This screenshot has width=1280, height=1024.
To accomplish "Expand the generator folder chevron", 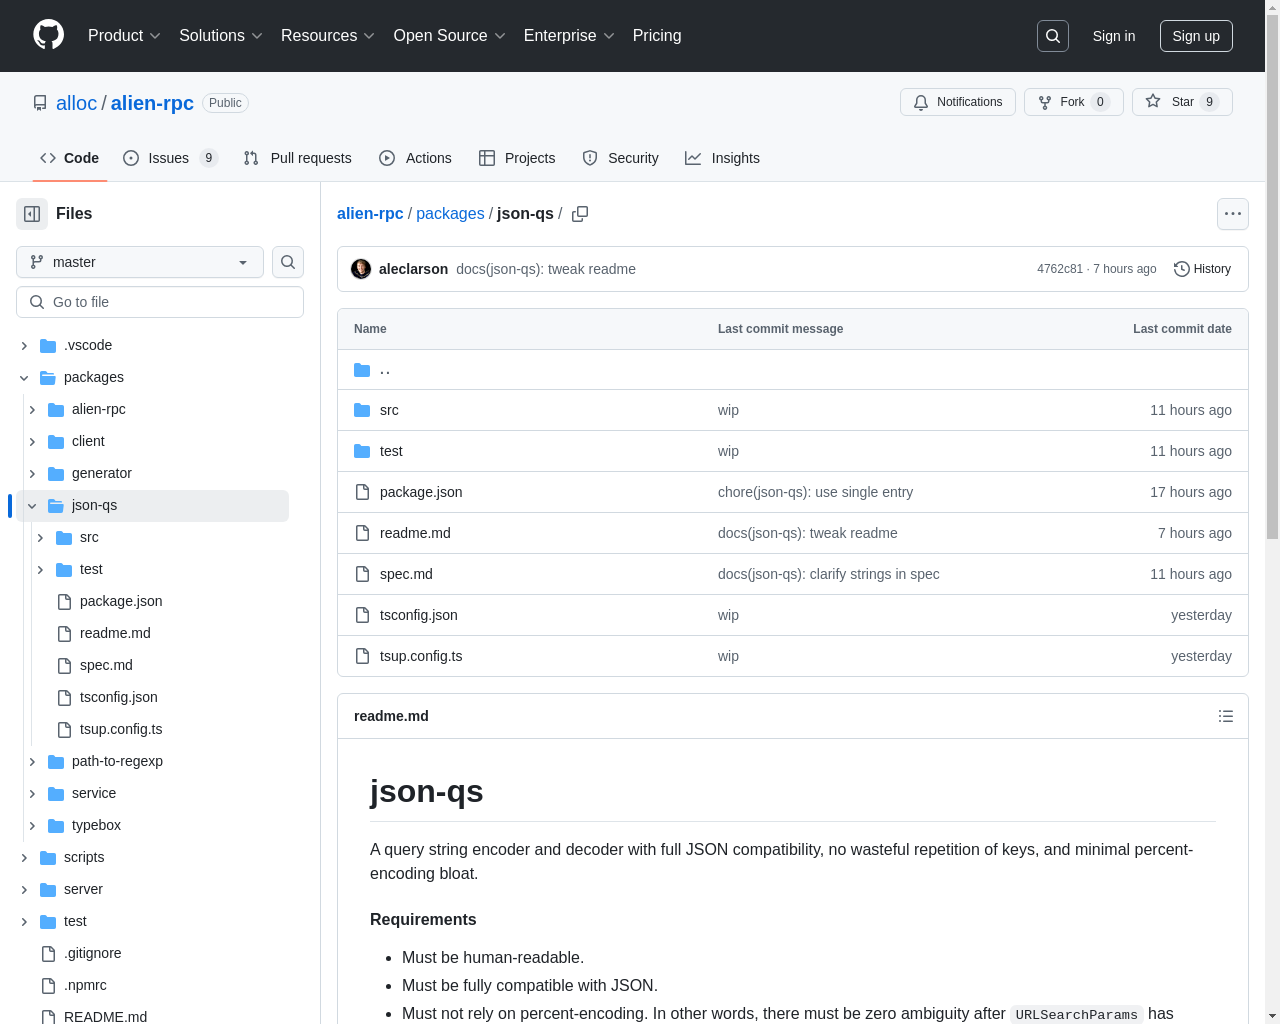I will coord(32,473).
